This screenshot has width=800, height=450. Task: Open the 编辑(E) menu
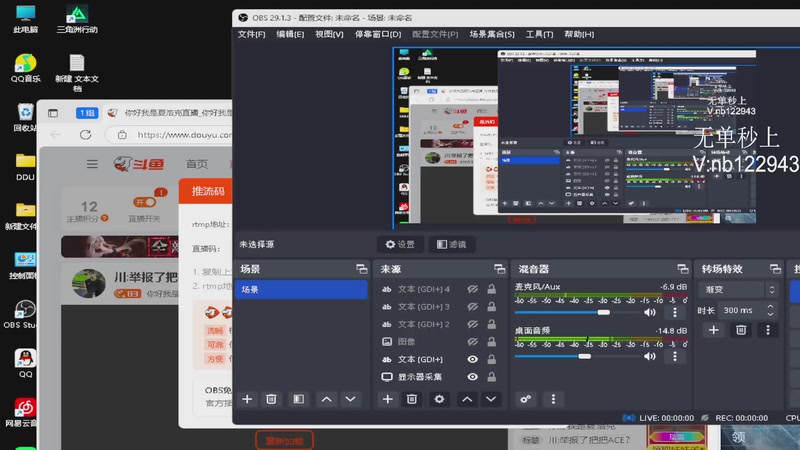[290, 34]
